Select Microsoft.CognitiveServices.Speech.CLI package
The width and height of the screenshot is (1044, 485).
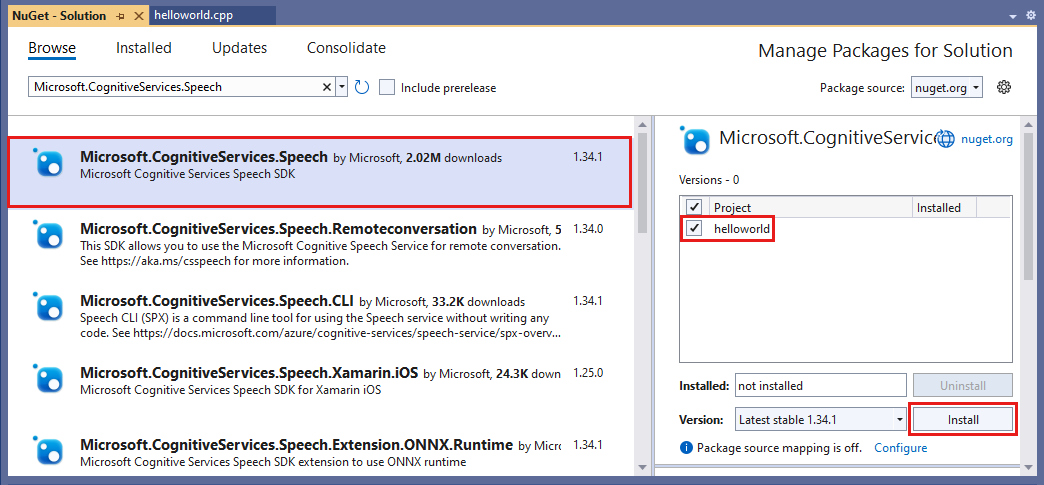[x=320, y=316]
